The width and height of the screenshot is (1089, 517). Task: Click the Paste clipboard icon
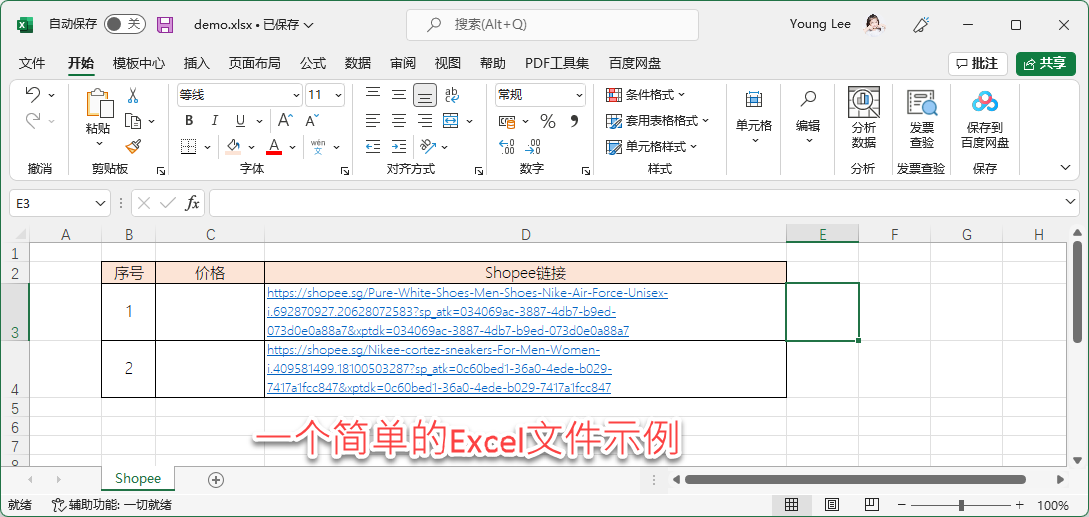point(99,103)
